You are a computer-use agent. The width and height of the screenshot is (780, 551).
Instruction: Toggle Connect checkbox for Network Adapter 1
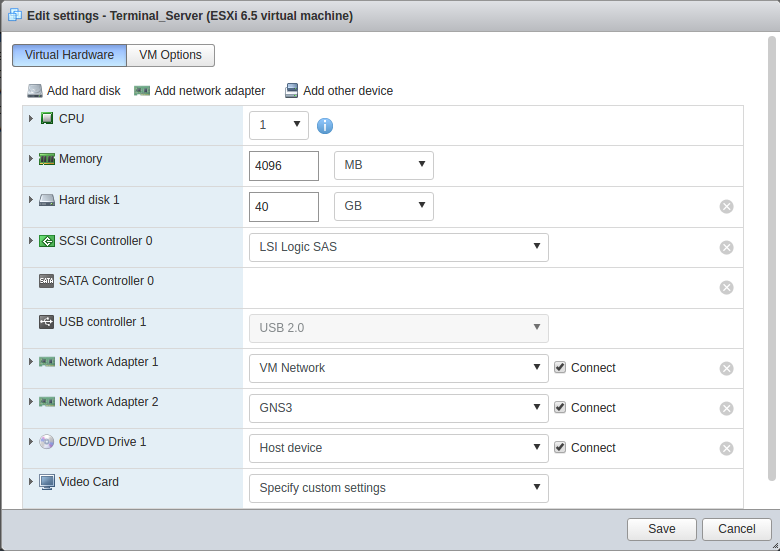coord(560,367)
